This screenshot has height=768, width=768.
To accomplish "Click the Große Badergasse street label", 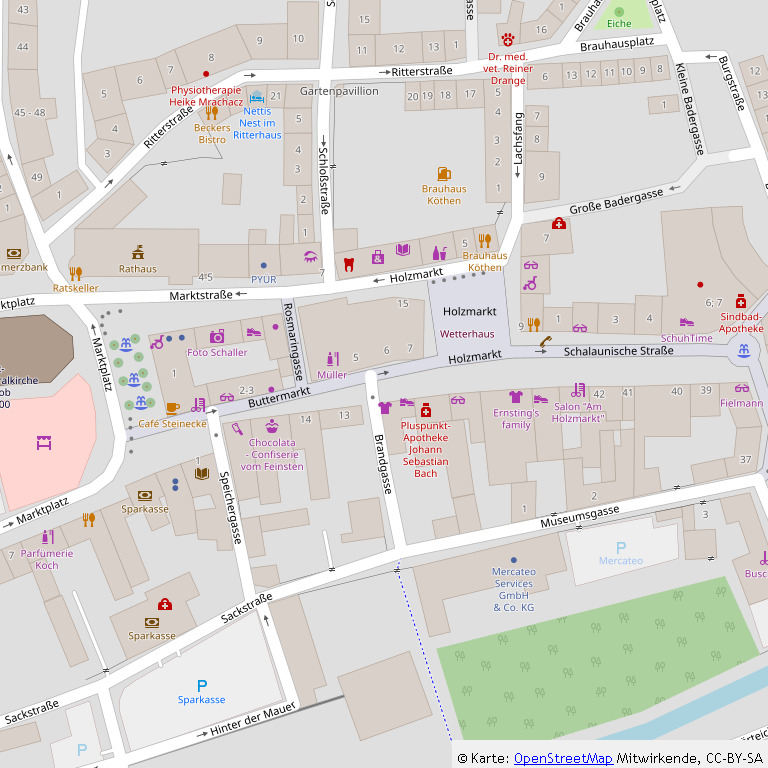I will [x=616, y=201].
